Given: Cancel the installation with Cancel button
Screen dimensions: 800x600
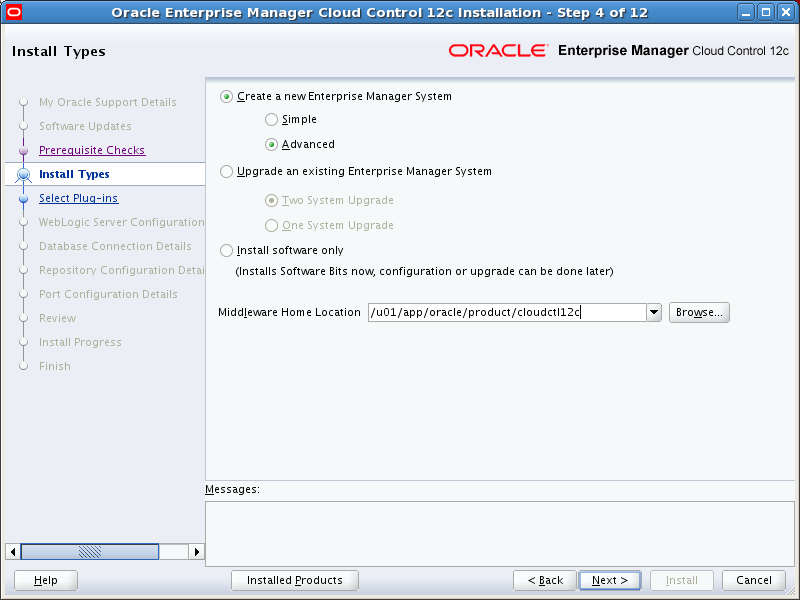Looking at the screenshot, I should coord(754,580).
